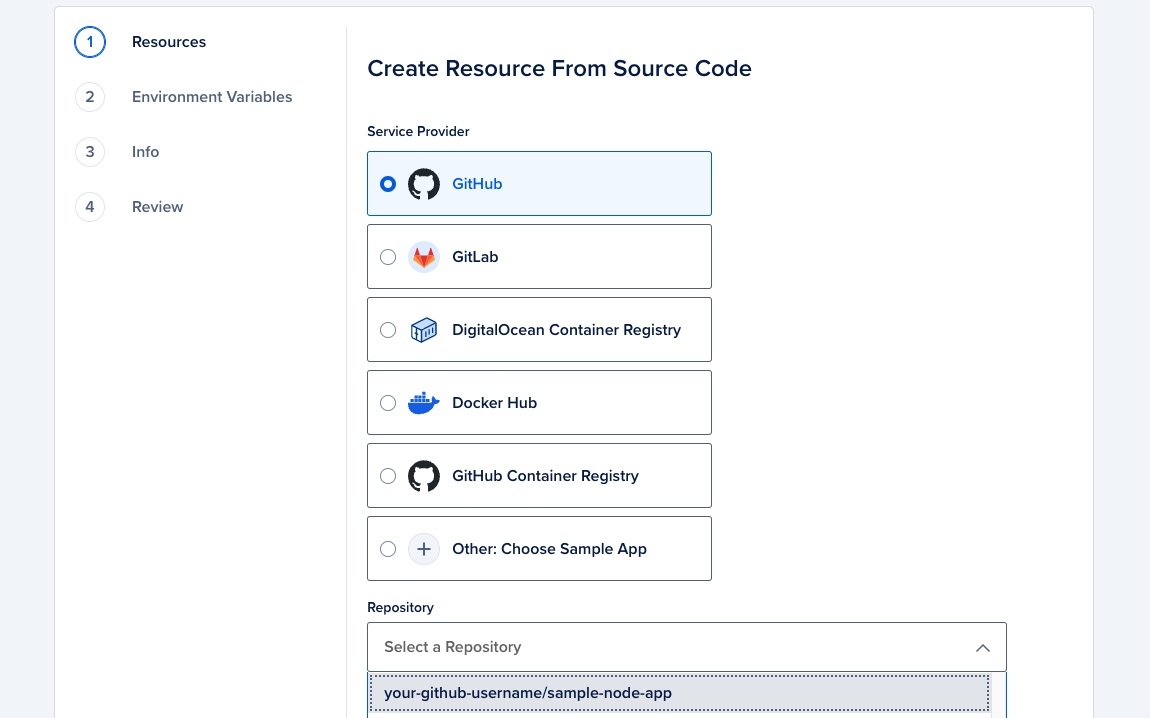Click the GitHub provider label text
Screen dimensions: 1150x718
coord(477,184)
